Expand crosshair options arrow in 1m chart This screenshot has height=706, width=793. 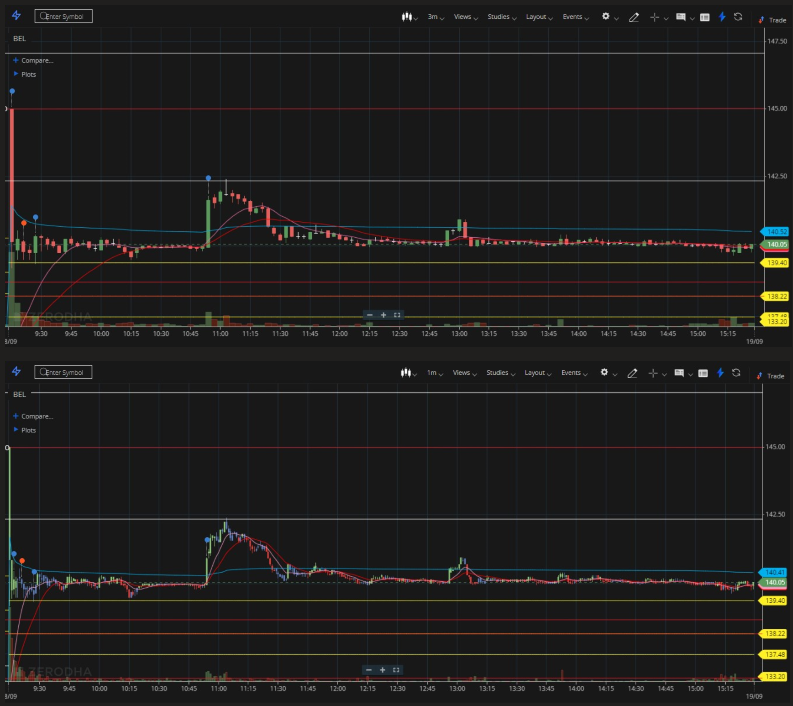pos(665,374)
